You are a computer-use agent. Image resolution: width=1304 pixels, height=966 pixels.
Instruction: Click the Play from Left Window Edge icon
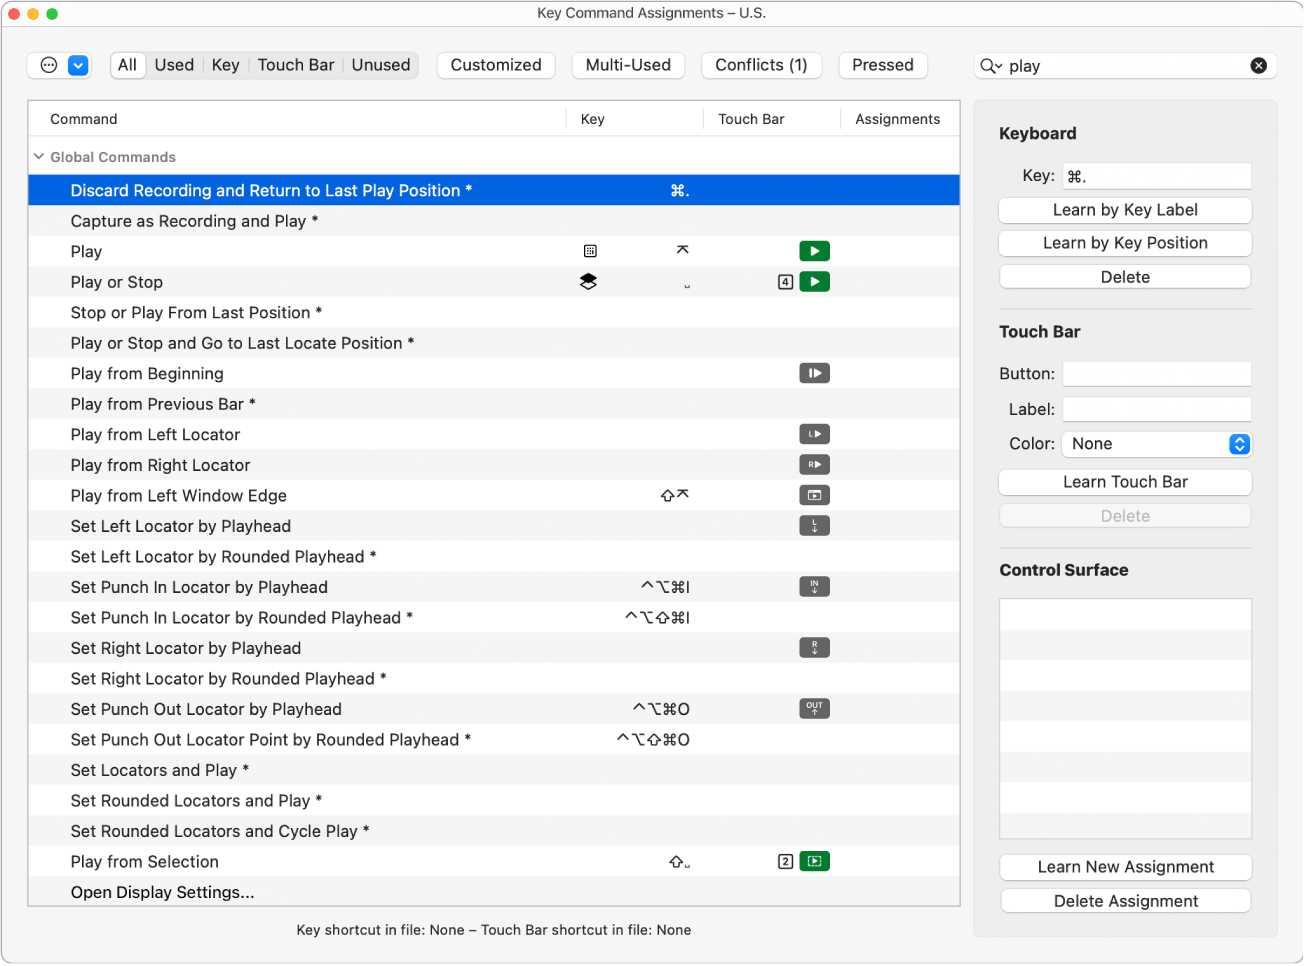tap(814, 496)
